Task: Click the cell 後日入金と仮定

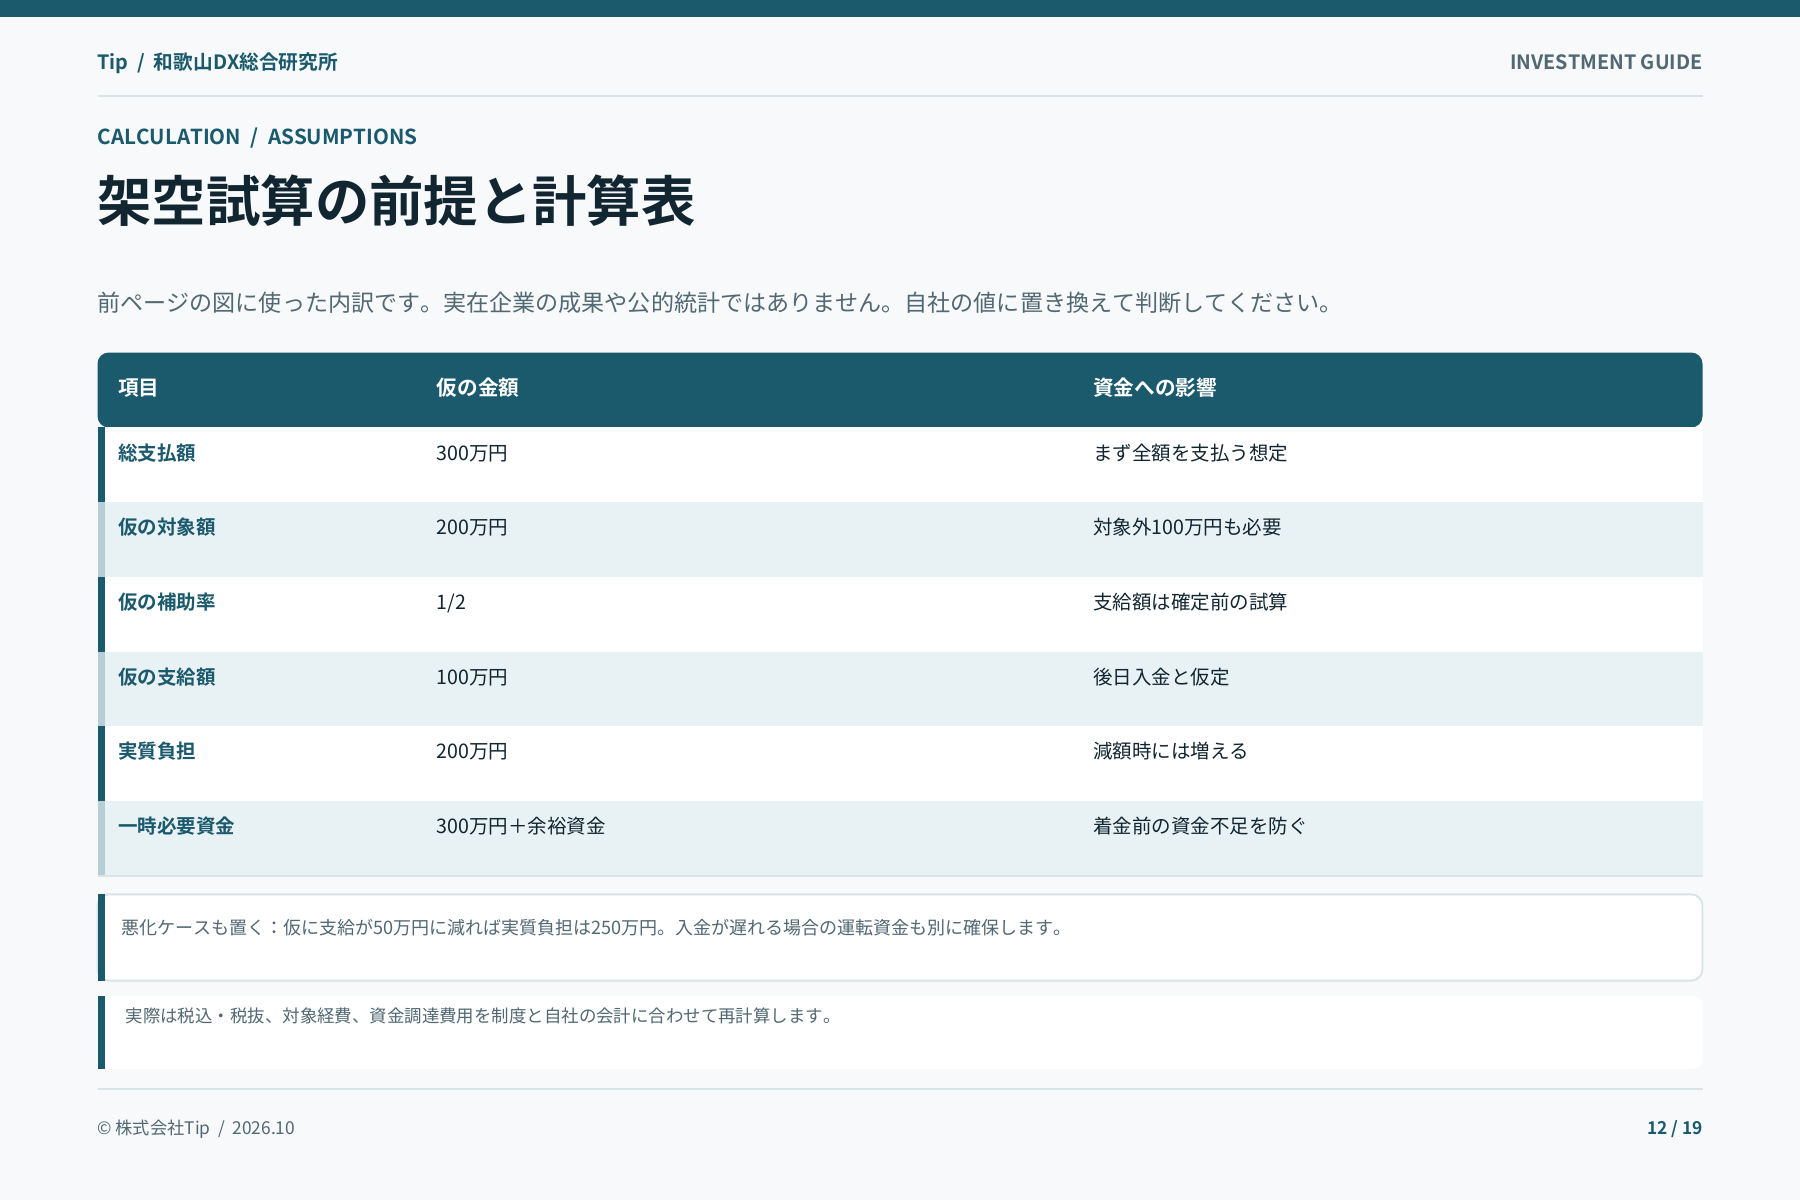Action: pos(1161,677)
